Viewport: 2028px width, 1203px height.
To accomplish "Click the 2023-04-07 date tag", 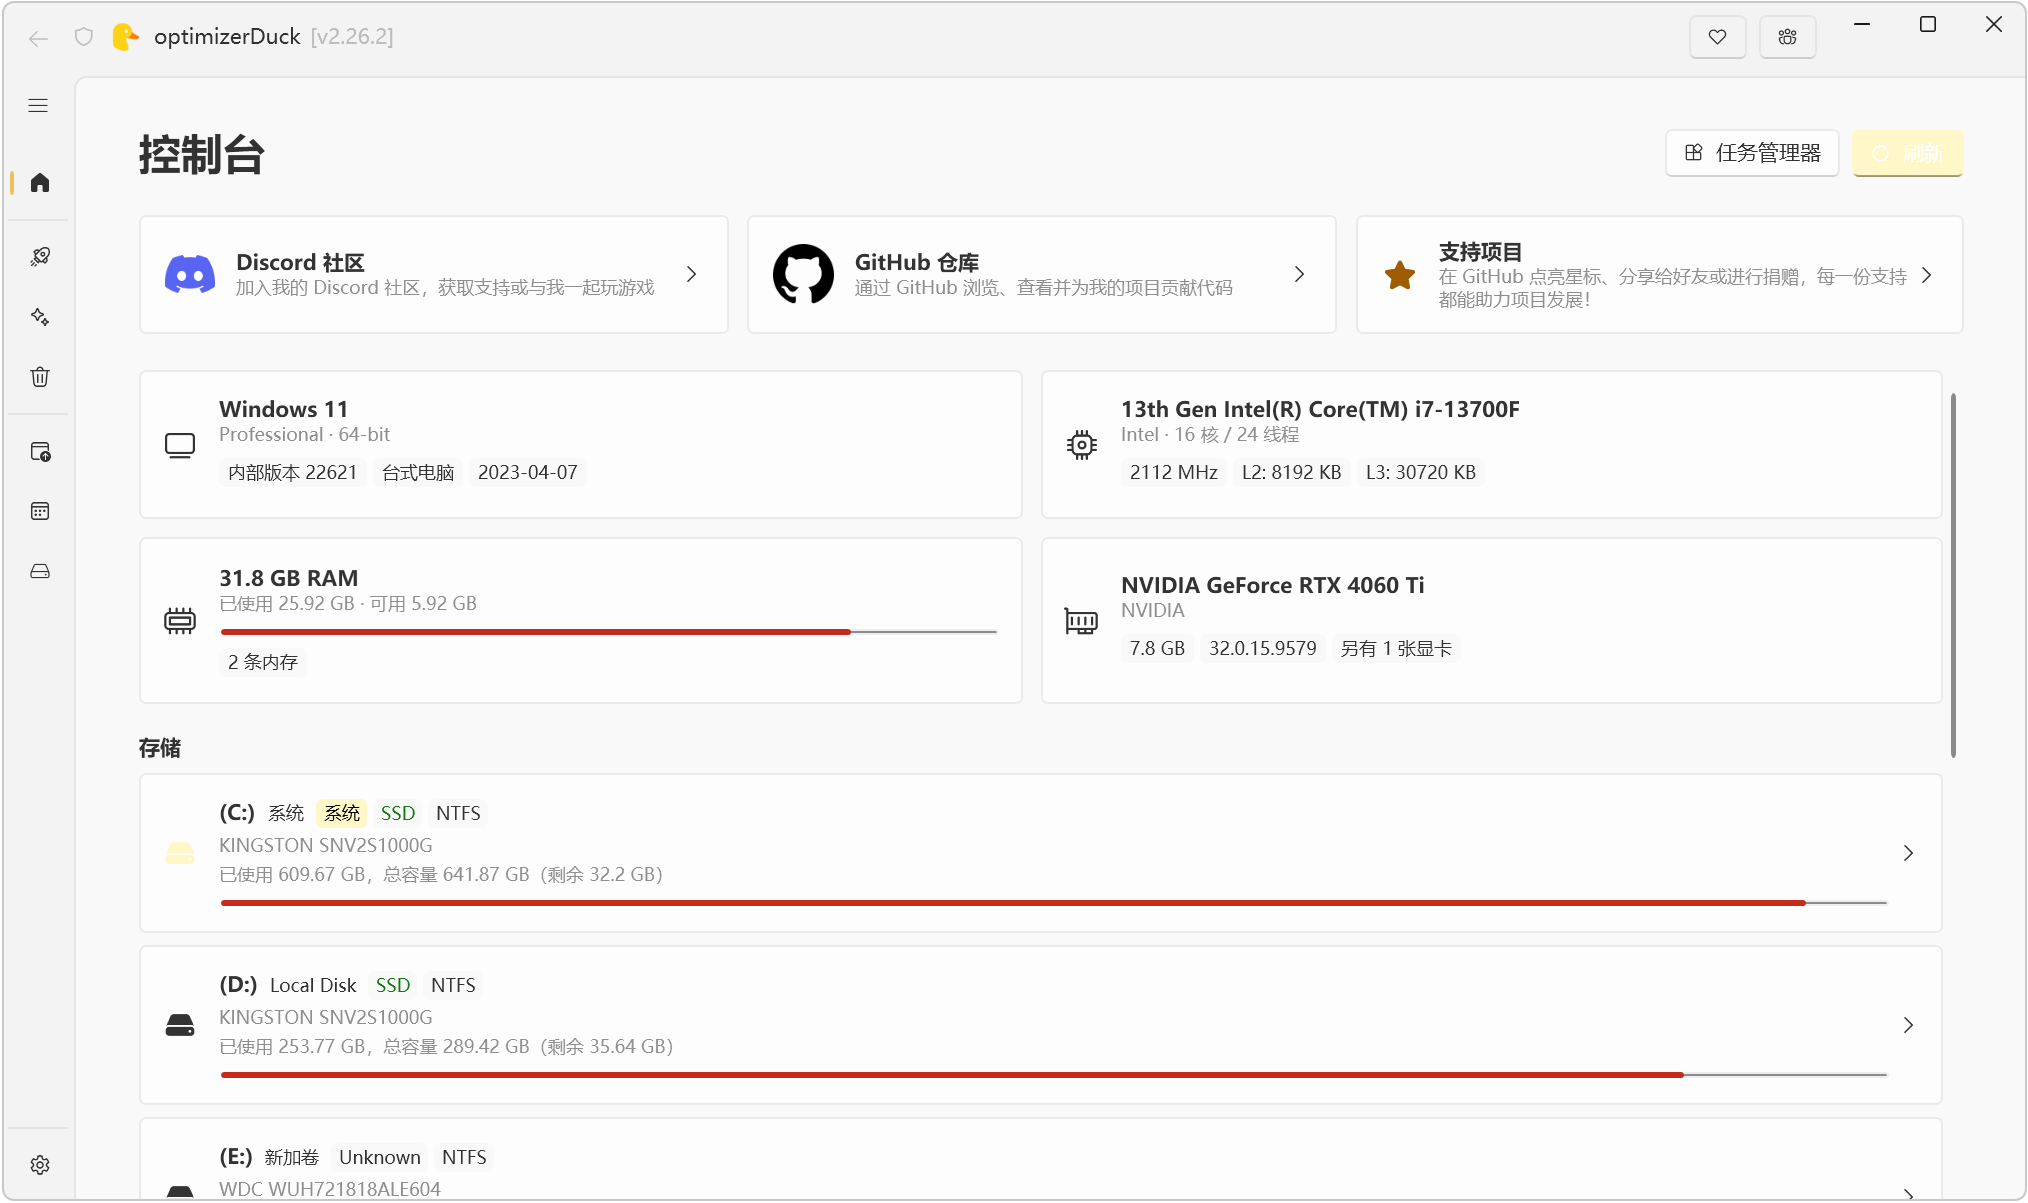I will [528, 472].
